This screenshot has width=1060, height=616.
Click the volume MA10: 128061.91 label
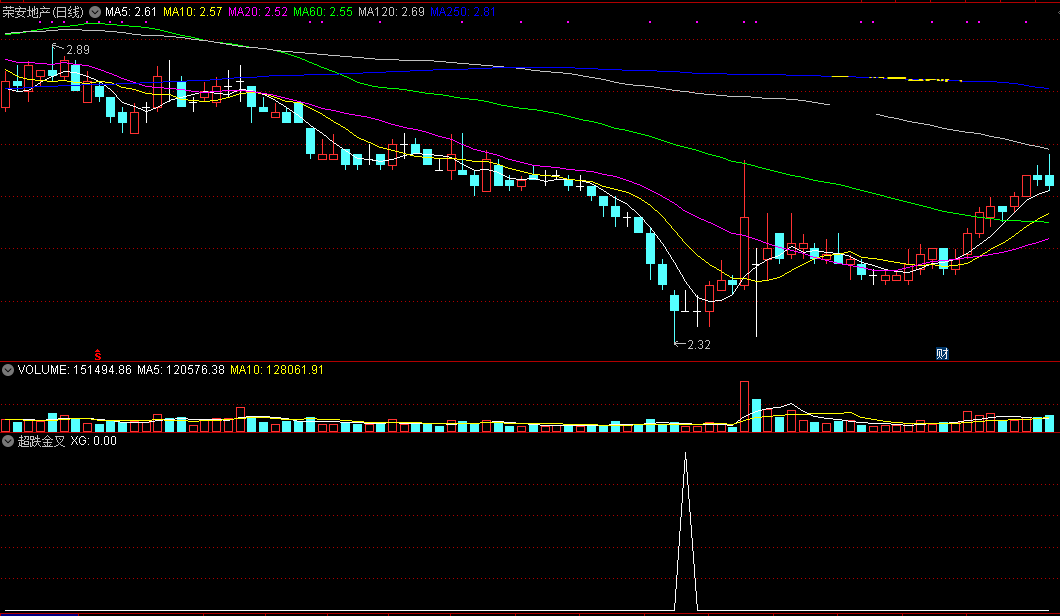tap(276, 370)
